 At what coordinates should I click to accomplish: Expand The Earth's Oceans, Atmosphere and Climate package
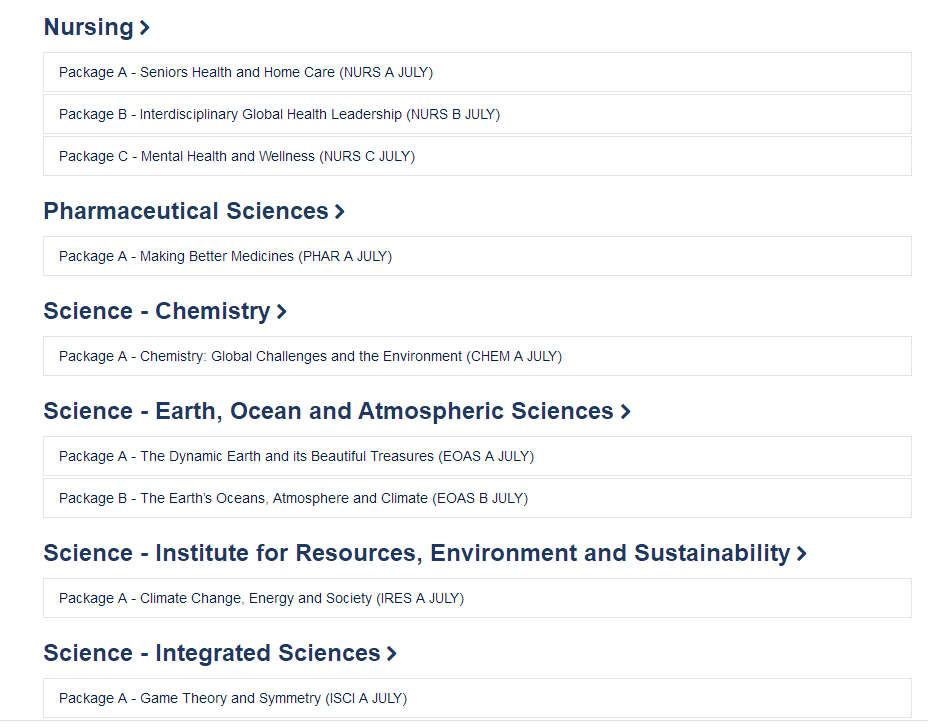click(477, 498)
